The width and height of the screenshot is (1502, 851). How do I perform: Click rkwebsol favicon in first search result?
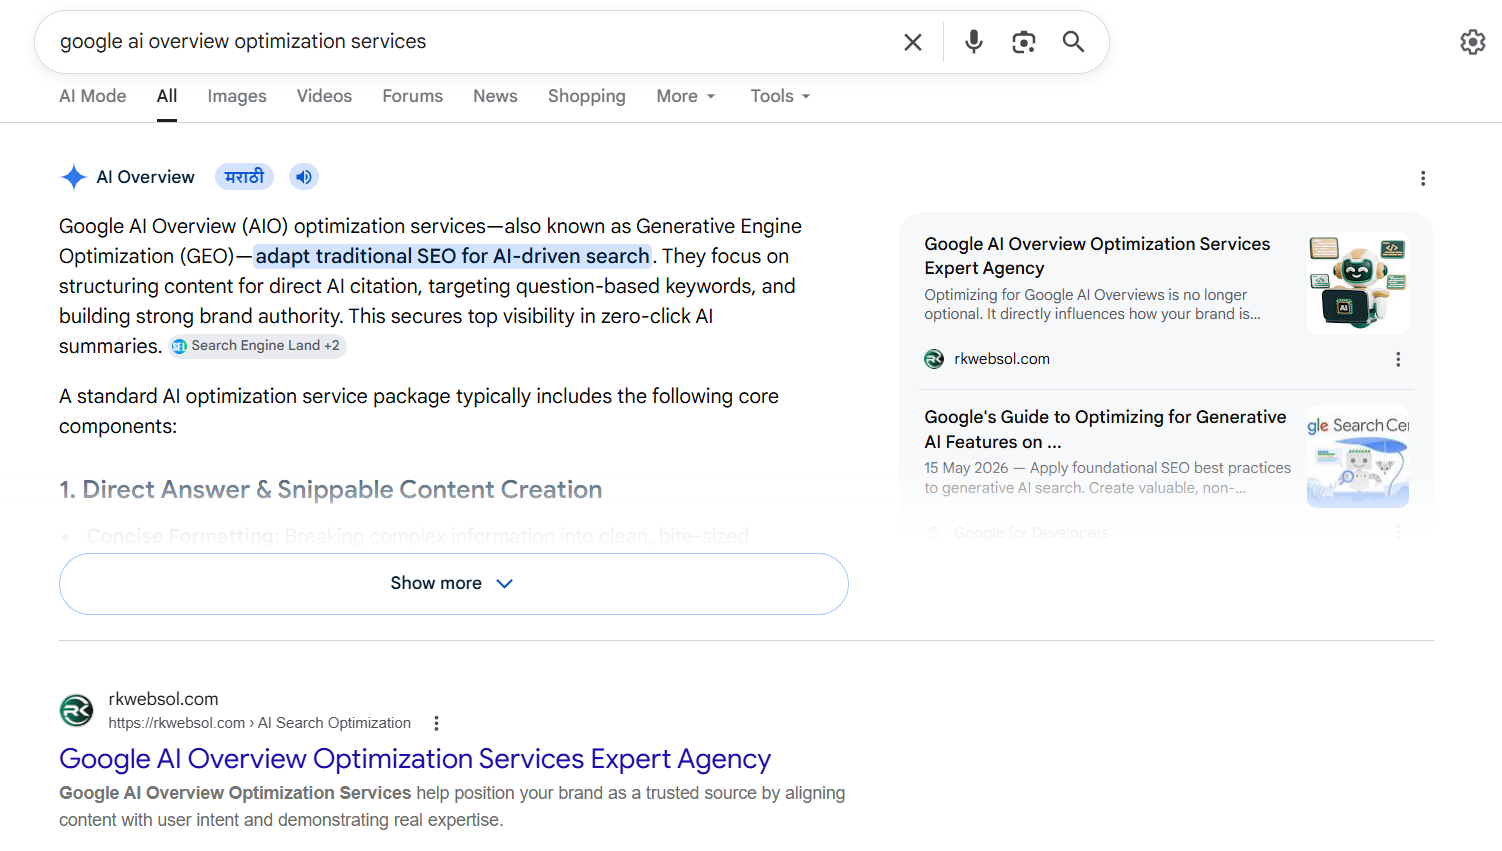pos(76,710)
